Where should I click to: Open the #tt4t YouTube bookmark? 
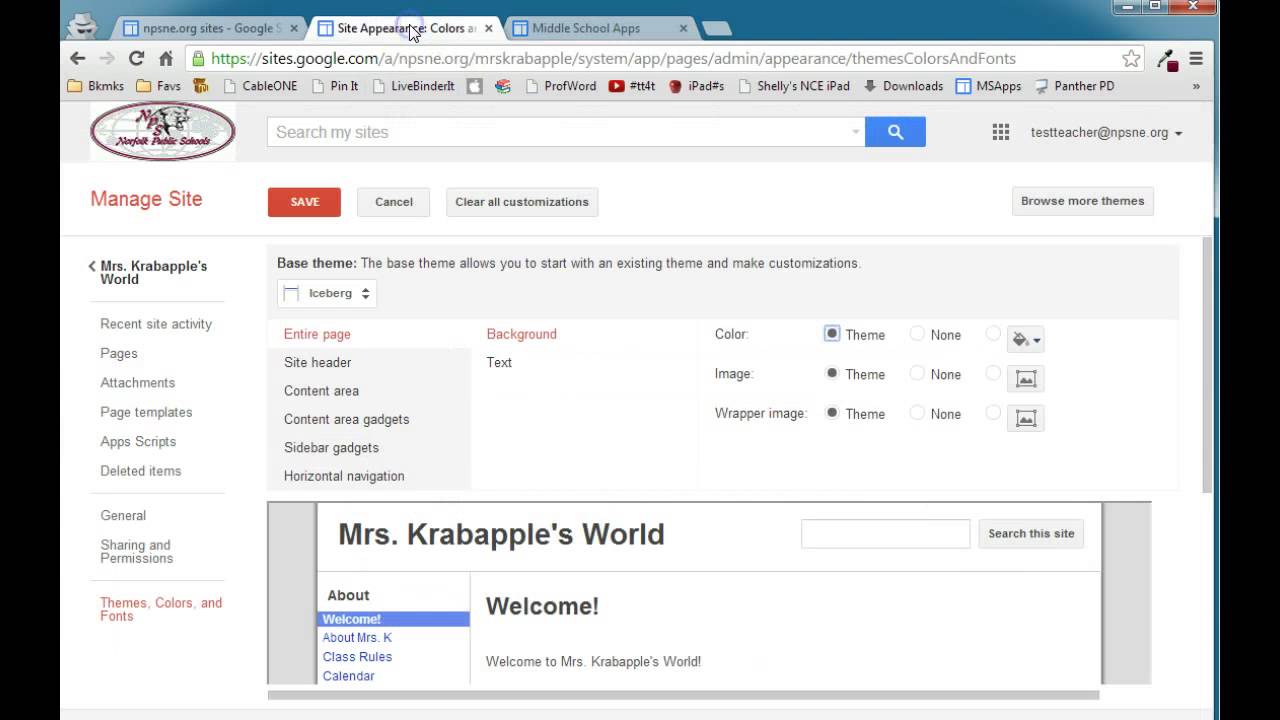click(x=633, y=86)
